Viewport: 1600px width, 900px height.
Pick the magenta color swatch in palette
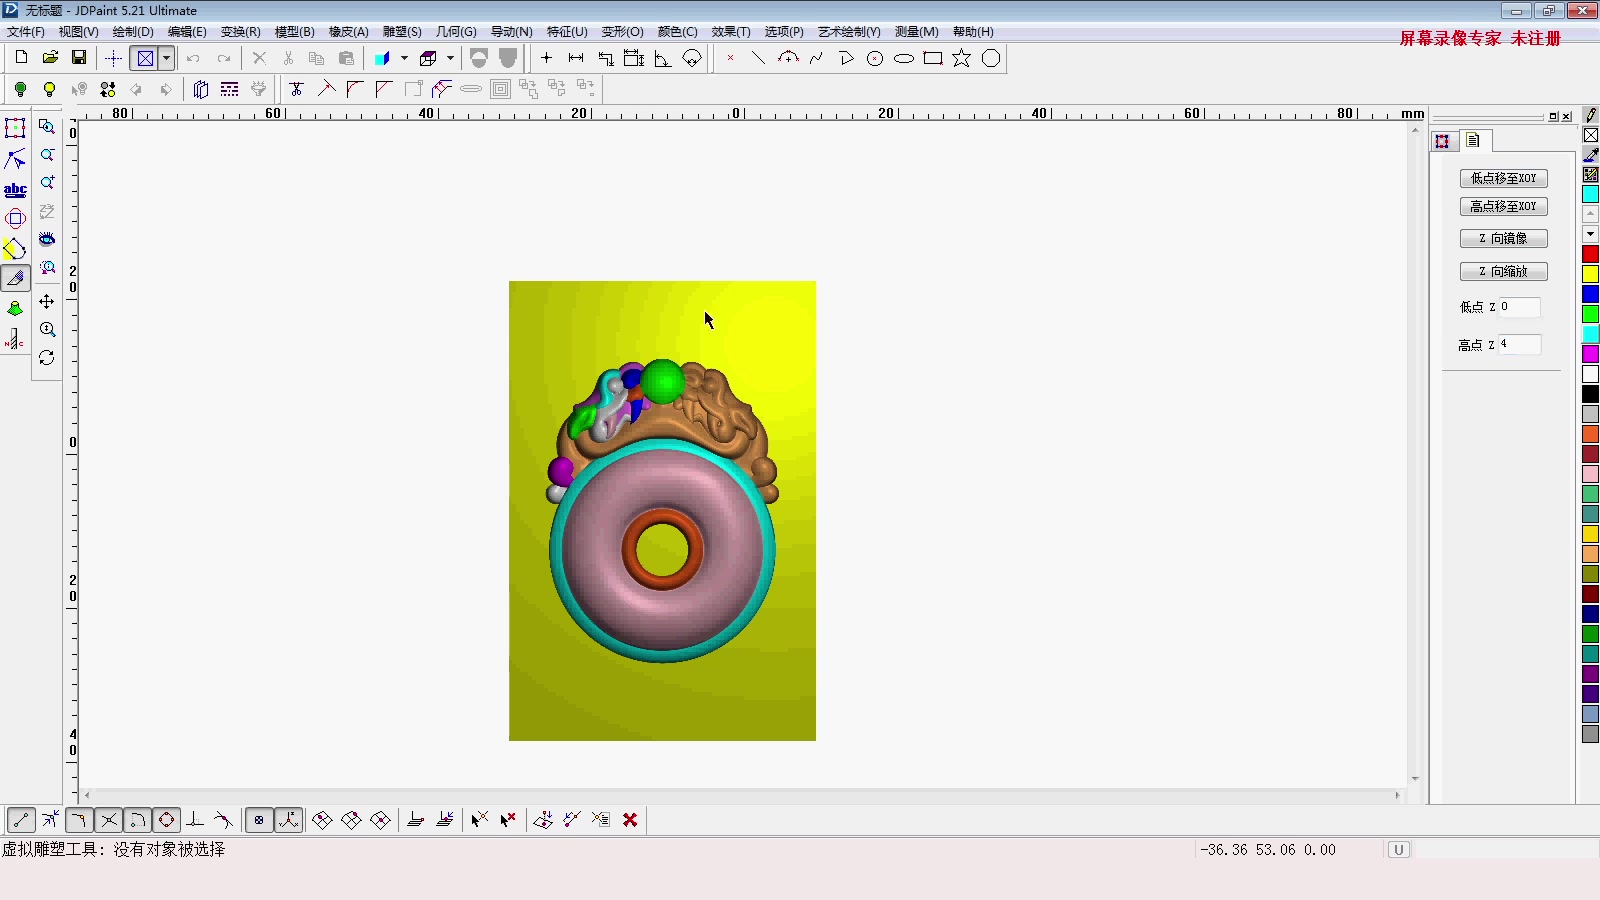pos(1590,354)
